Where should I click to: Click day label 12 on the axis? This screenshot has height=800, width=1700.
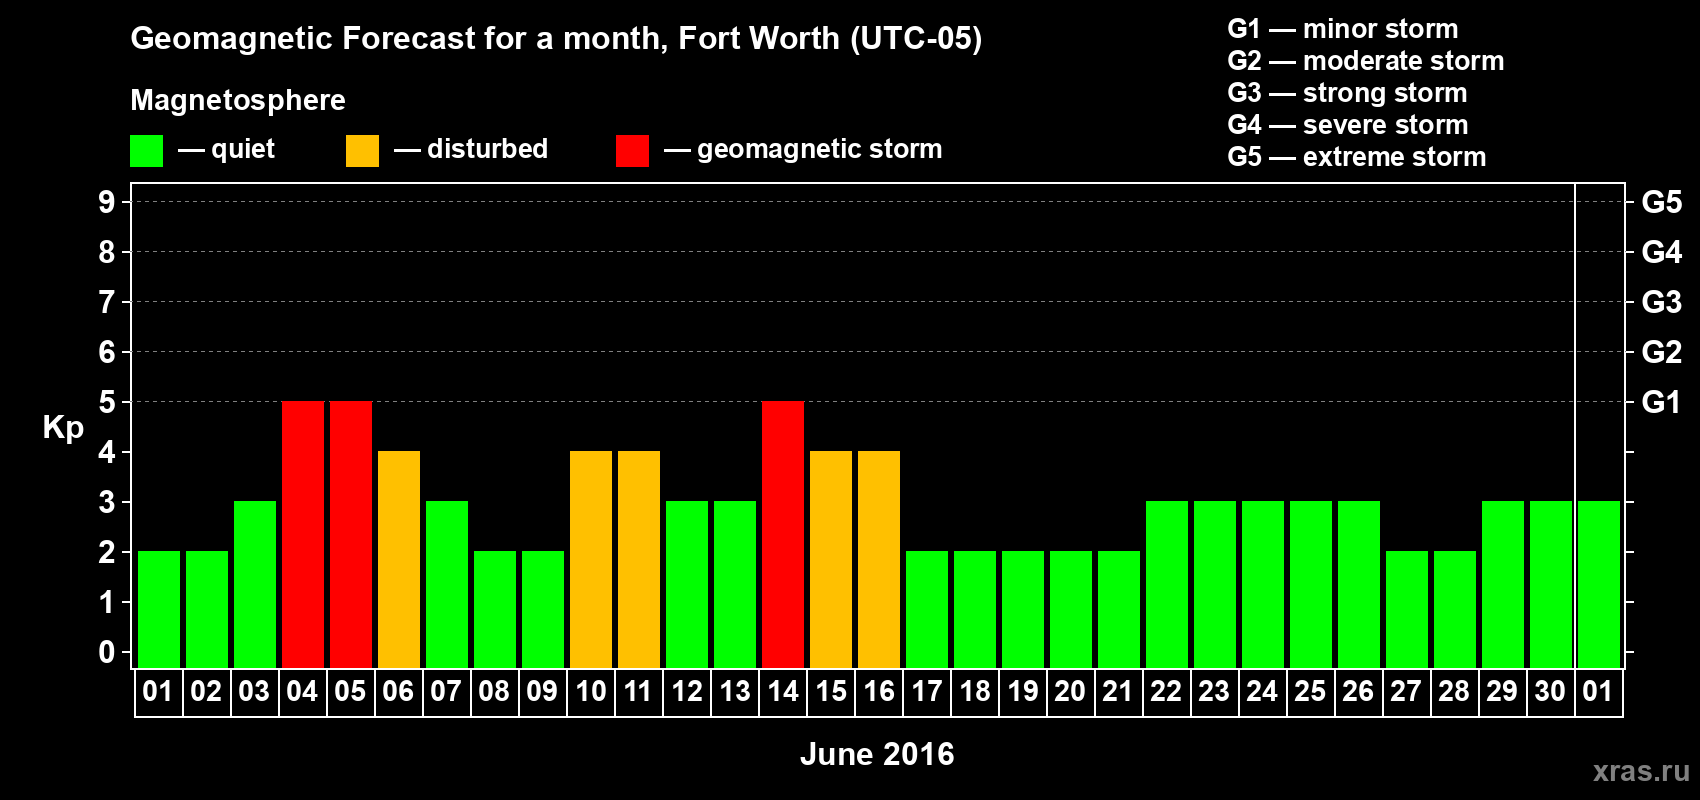click(x=687, y=691)
